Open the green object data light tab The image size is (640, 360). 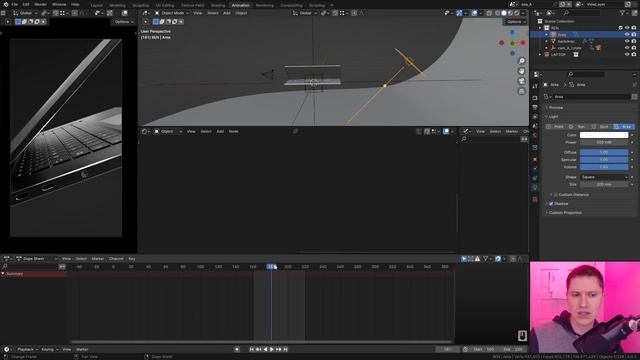pos(535,188)
